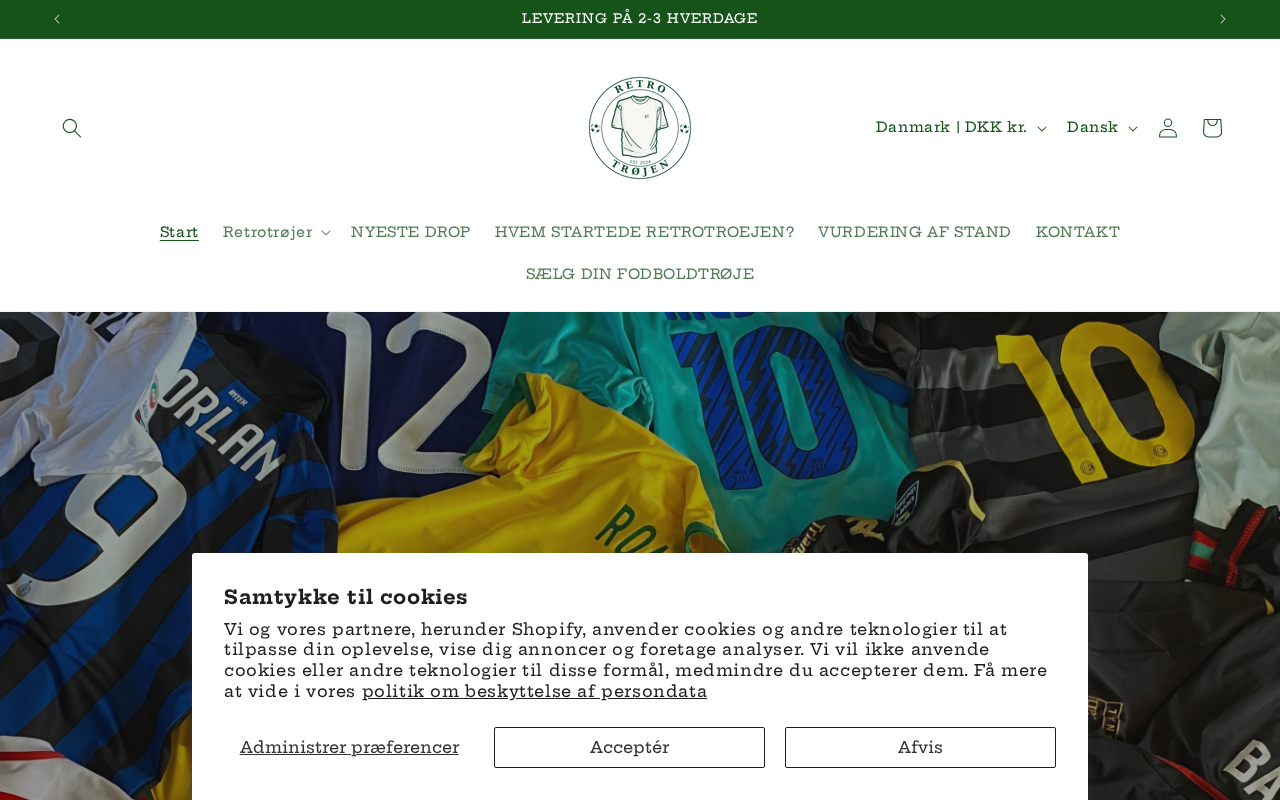Expand the Danmark | DKK kr. country selector

tap(961, 128)
